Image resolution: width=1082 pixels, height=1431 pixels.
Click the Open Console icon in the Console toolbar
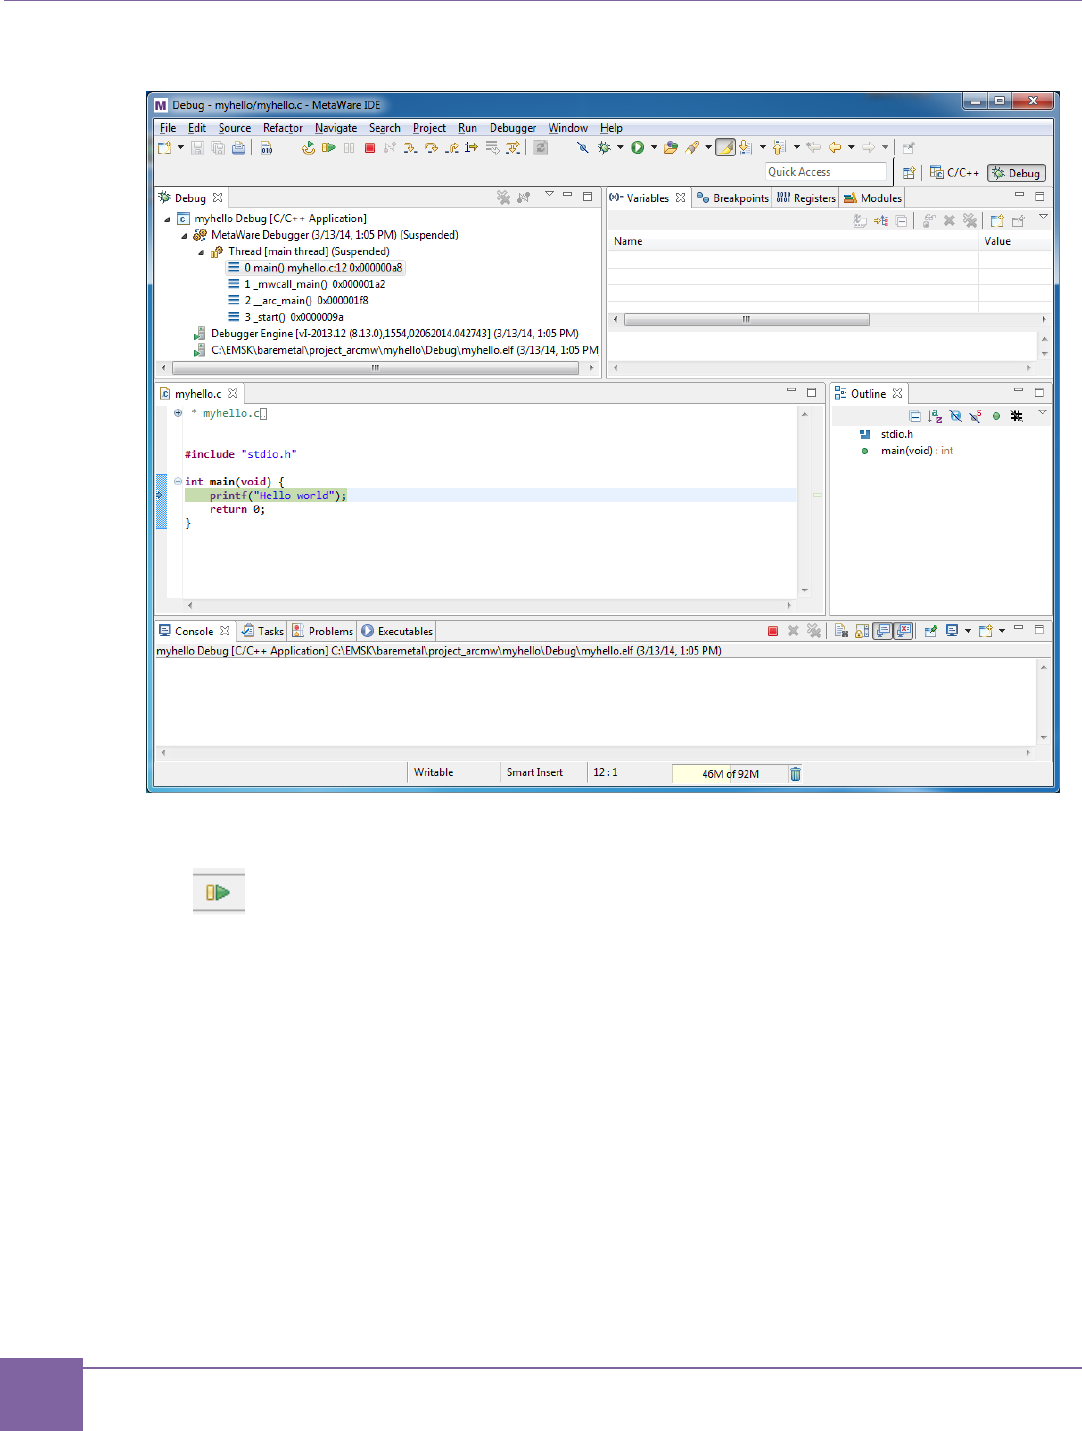pyautogui.click(x=986, y=631)
